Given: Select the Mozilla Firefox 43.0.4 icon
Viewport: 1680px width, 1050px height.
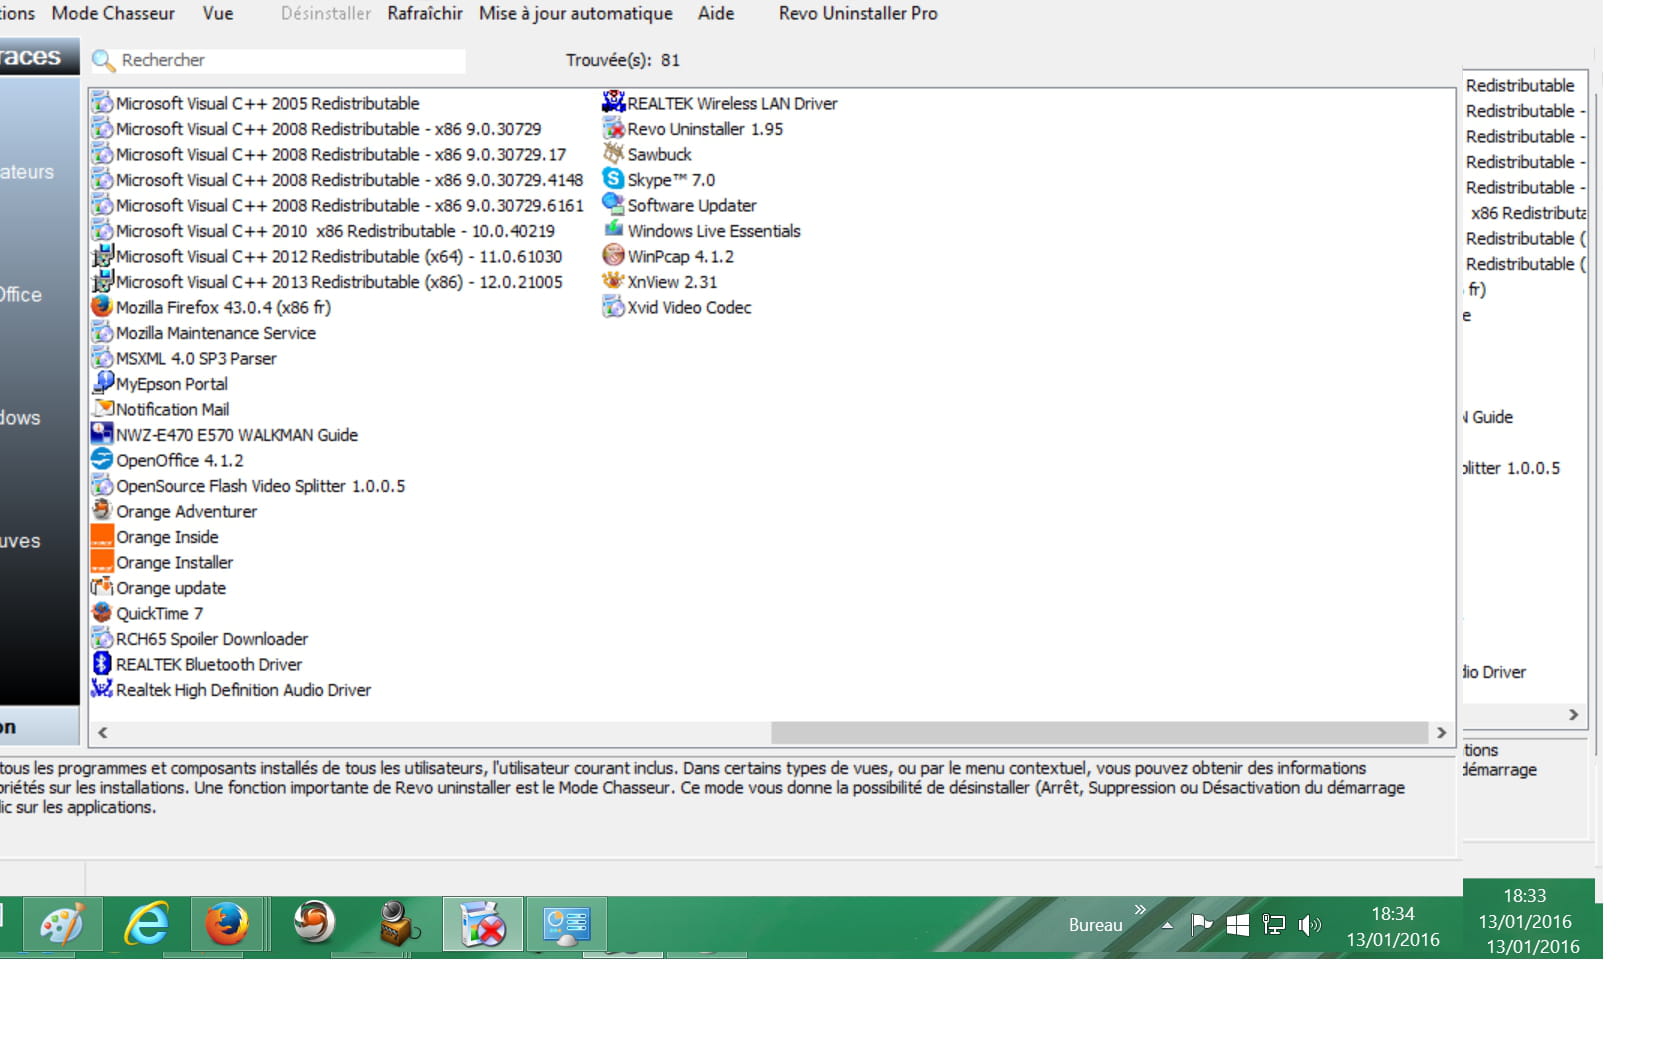Looking at the screenshot, I should coord(102,306).
